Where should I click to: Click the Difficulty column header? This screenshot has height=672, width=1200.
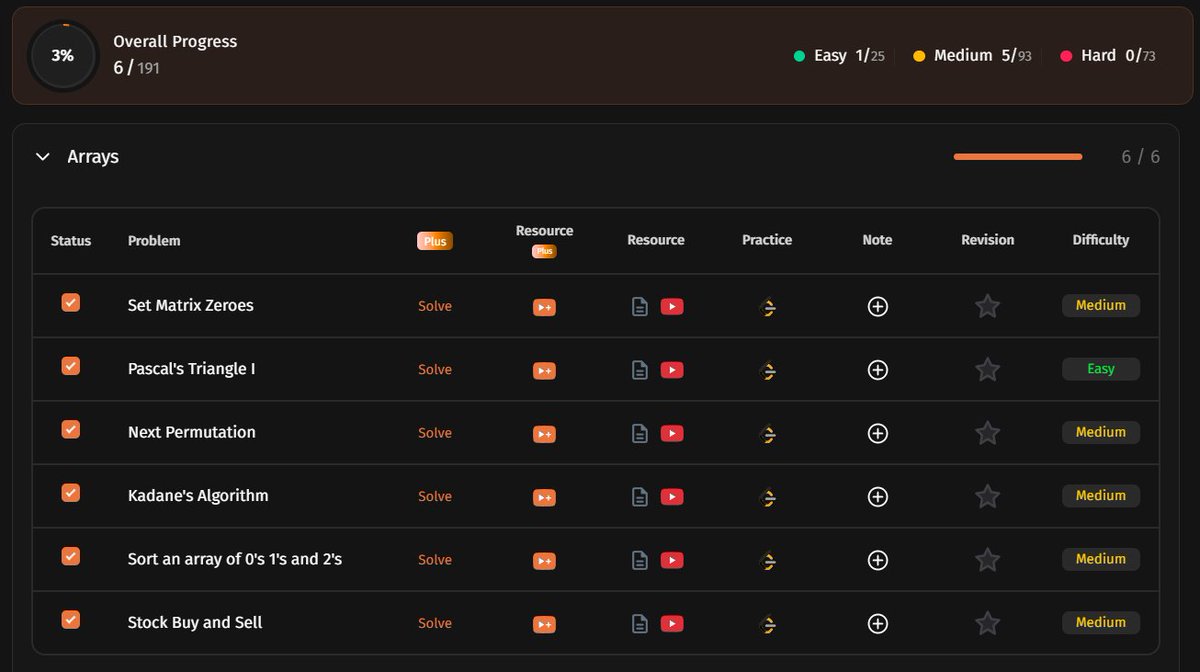(1101, 240)
